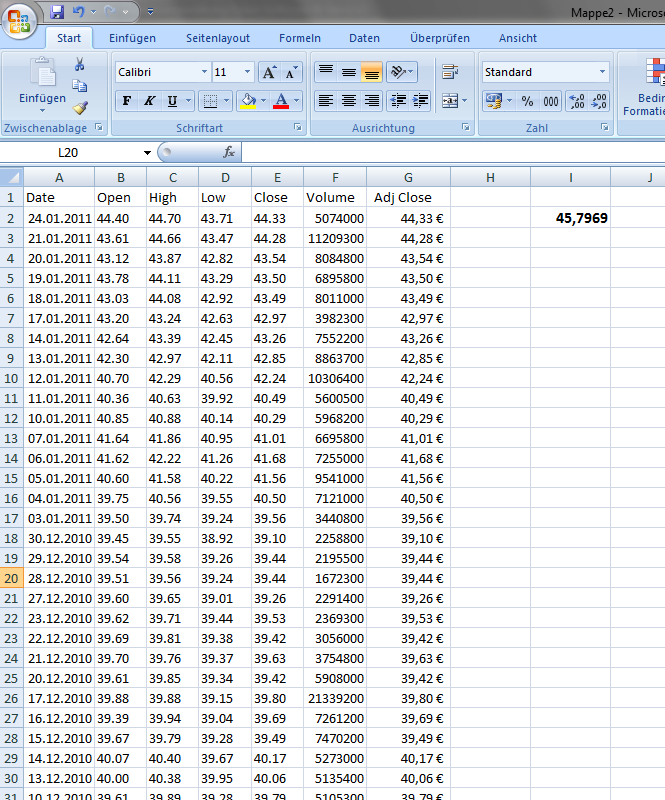Open Schriftart dialog launcher
665x800 pixels.
pos(298,129)
